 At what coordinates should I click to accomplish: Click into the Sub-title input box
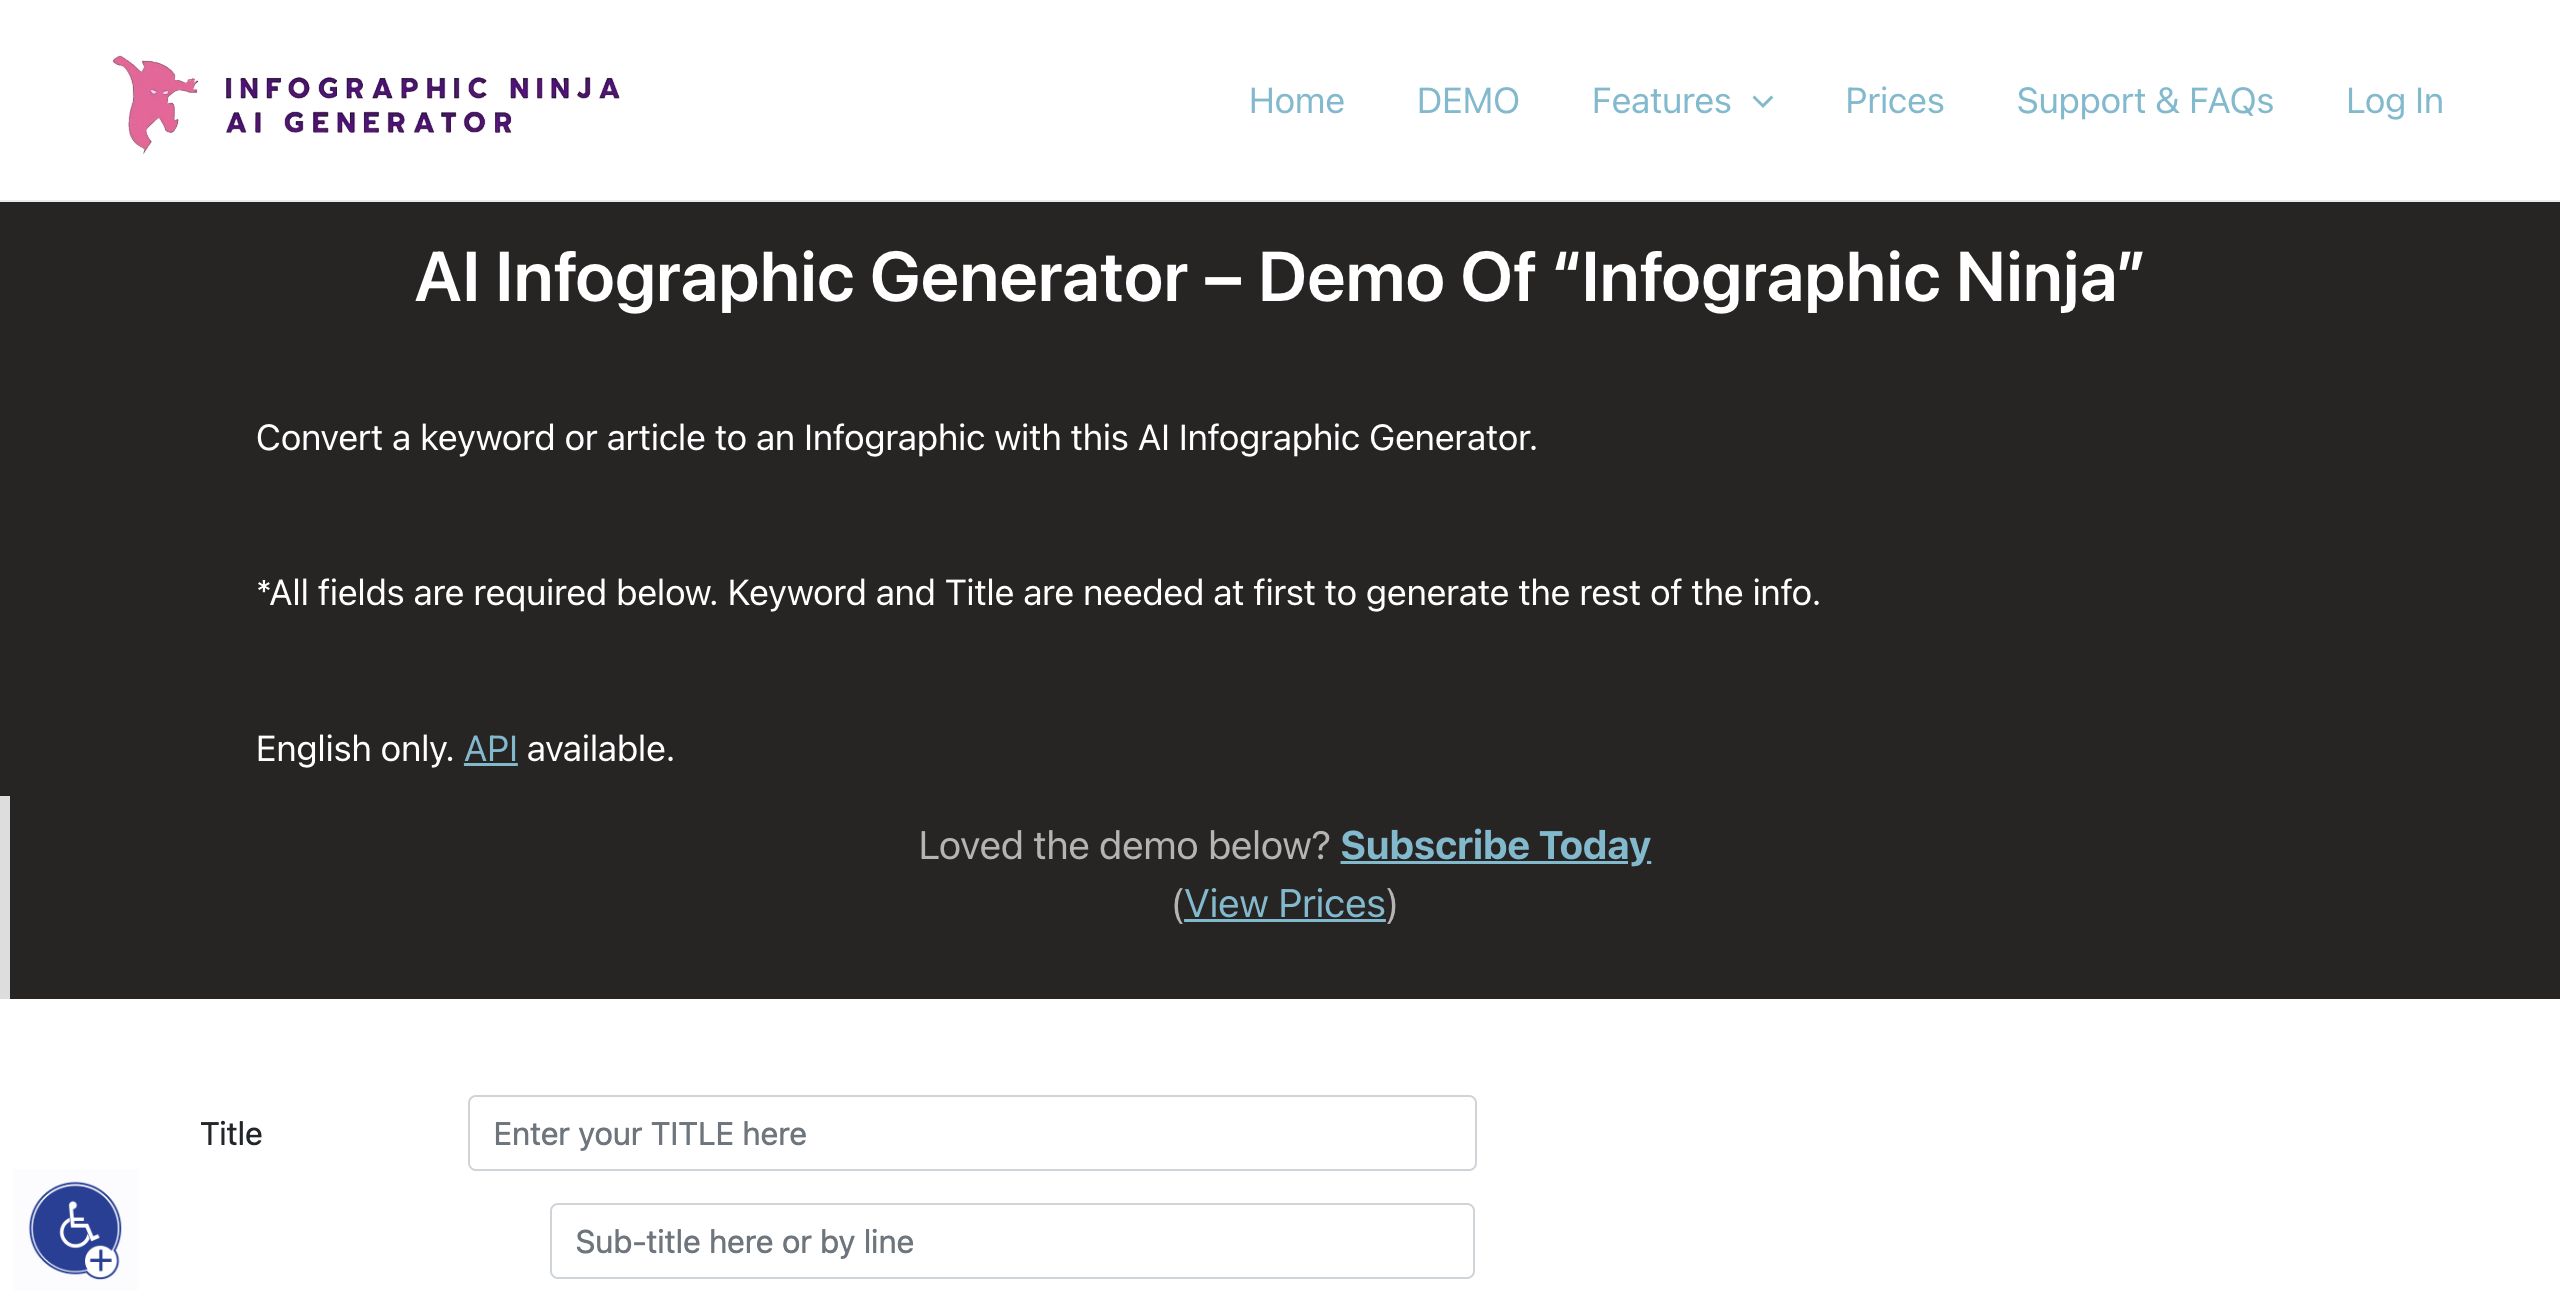coord(1011,1241)
